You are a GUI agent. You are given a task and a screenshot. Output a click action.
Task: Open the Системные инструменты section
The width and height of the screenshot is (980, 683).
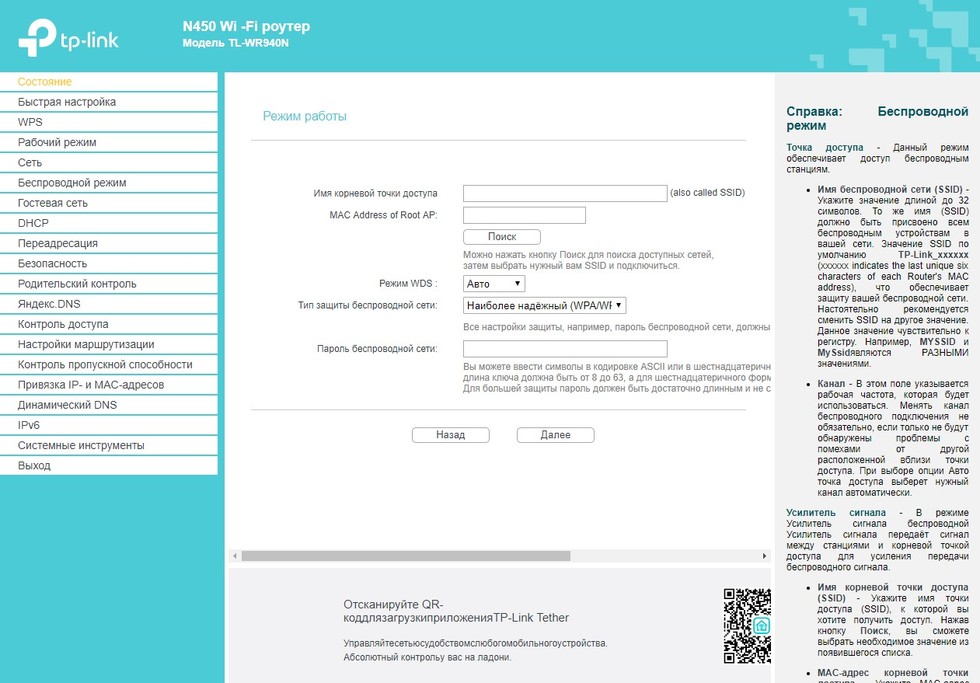pos(83,444)
